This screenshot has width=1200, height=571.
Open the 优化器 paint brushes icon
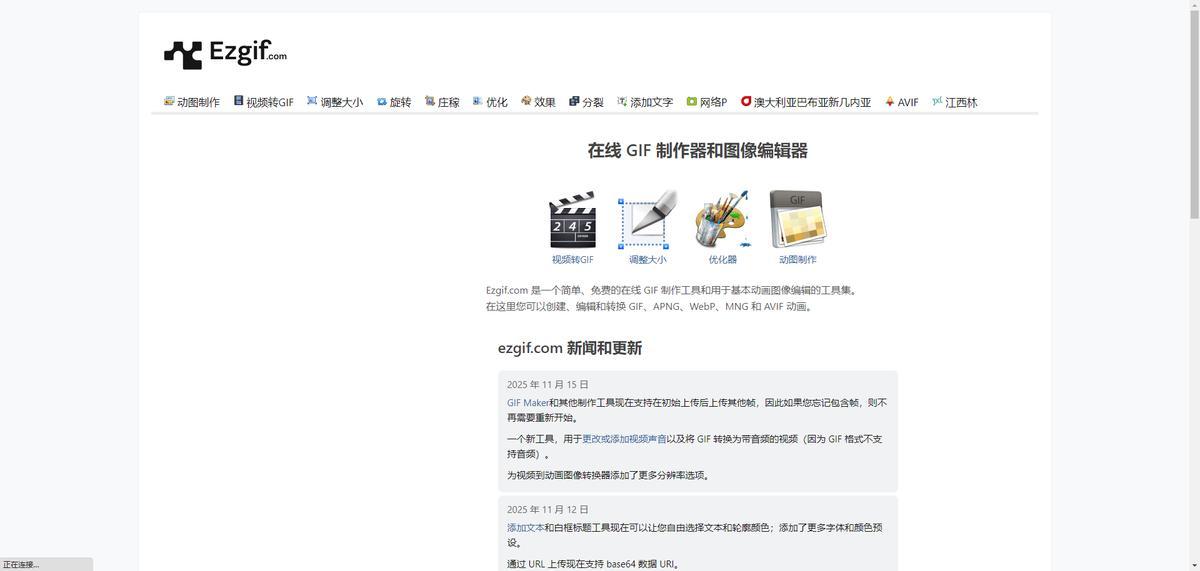(x=722, y=220)
